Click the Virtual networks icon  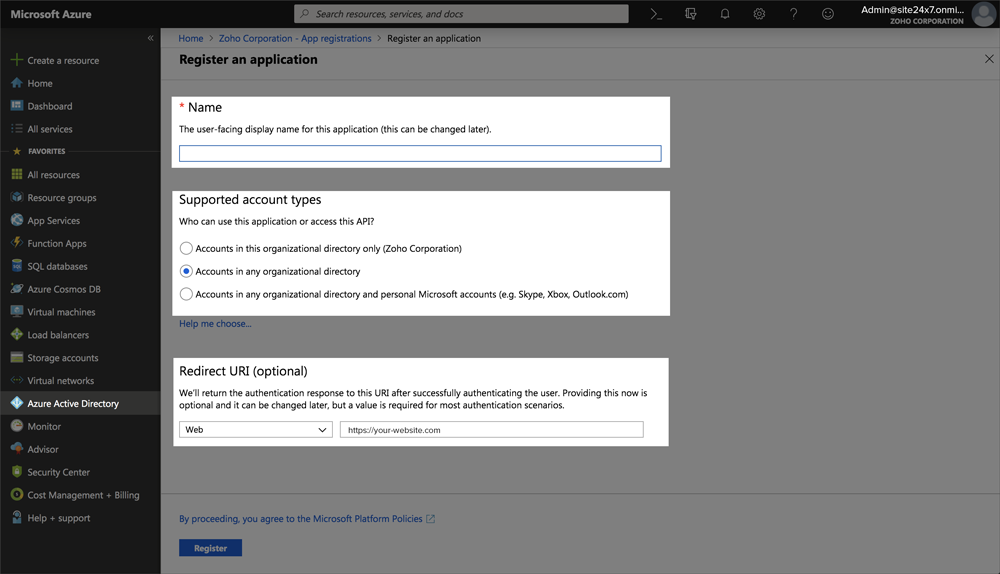coord(17,380)
